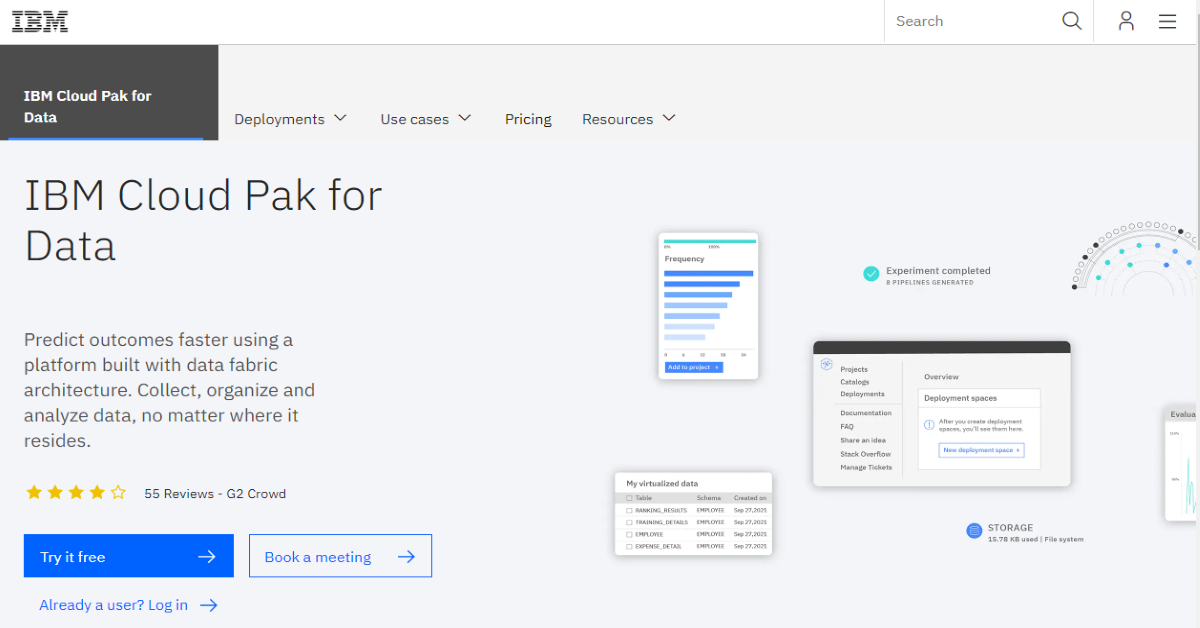Click the search magnifier icon
This screenshot has width=1200, height=628.
(1071, 21)
